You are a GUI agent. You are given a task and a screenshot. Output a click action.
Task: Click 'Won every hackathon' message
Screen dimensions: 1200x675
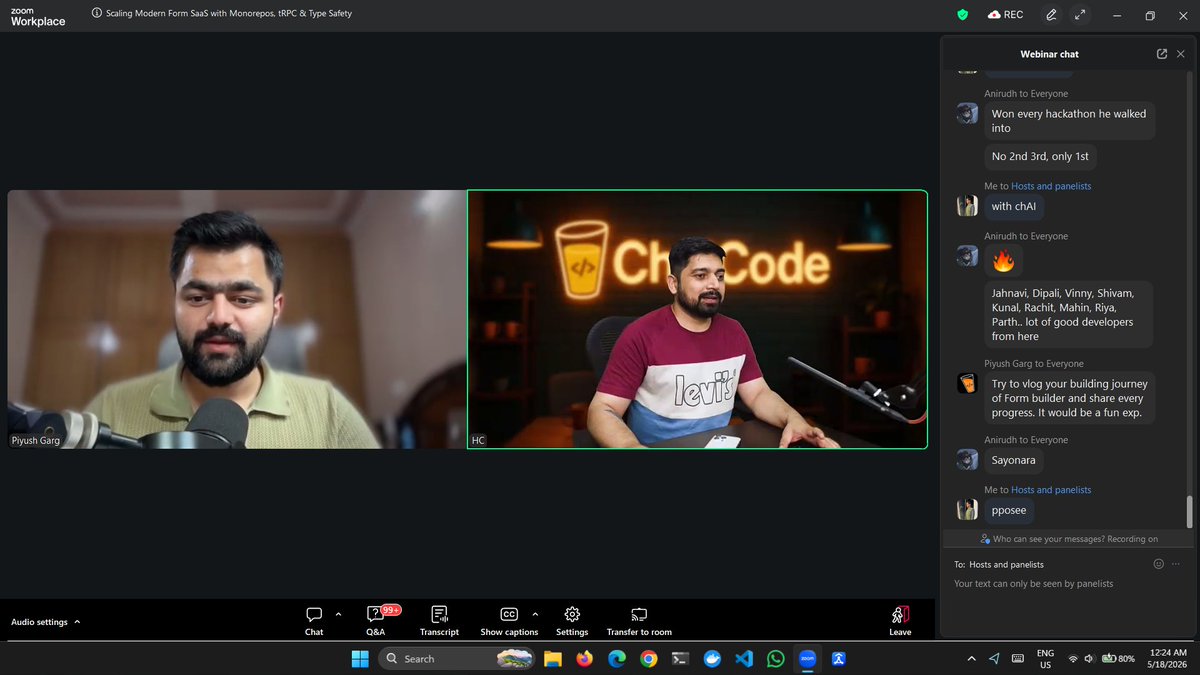1069,121
